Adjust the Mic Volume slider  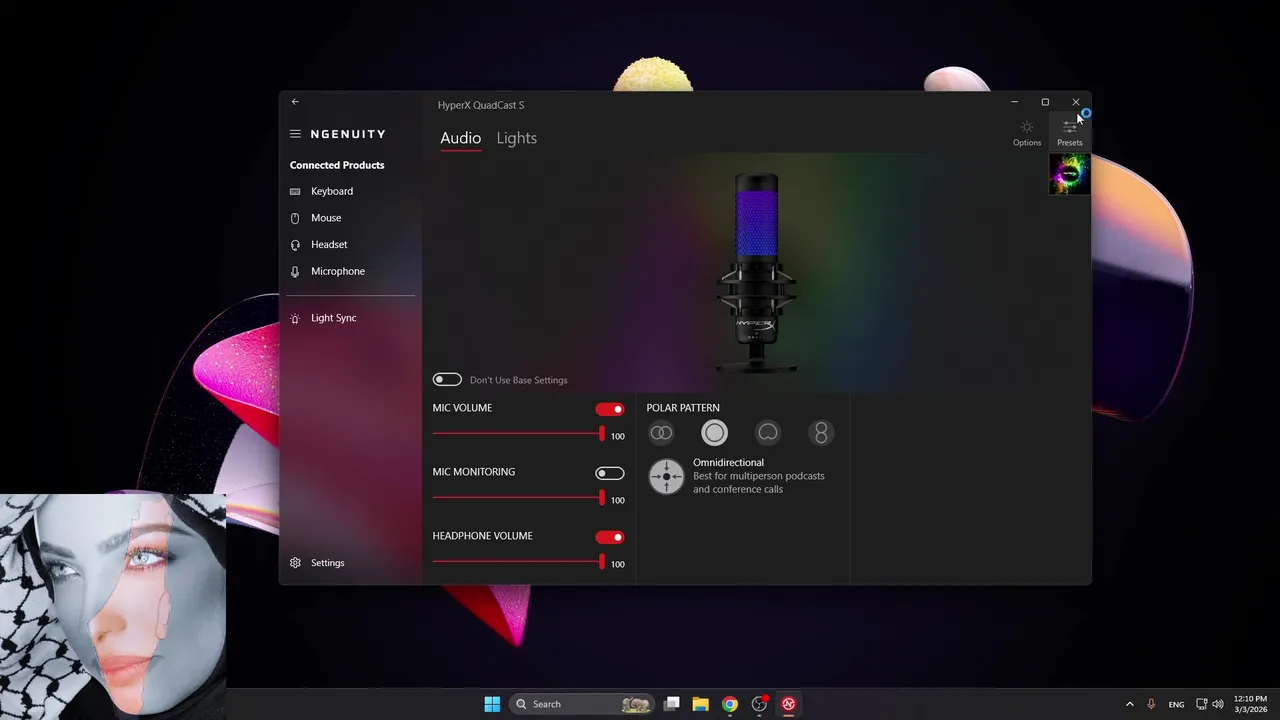click(x=518, y=434)
